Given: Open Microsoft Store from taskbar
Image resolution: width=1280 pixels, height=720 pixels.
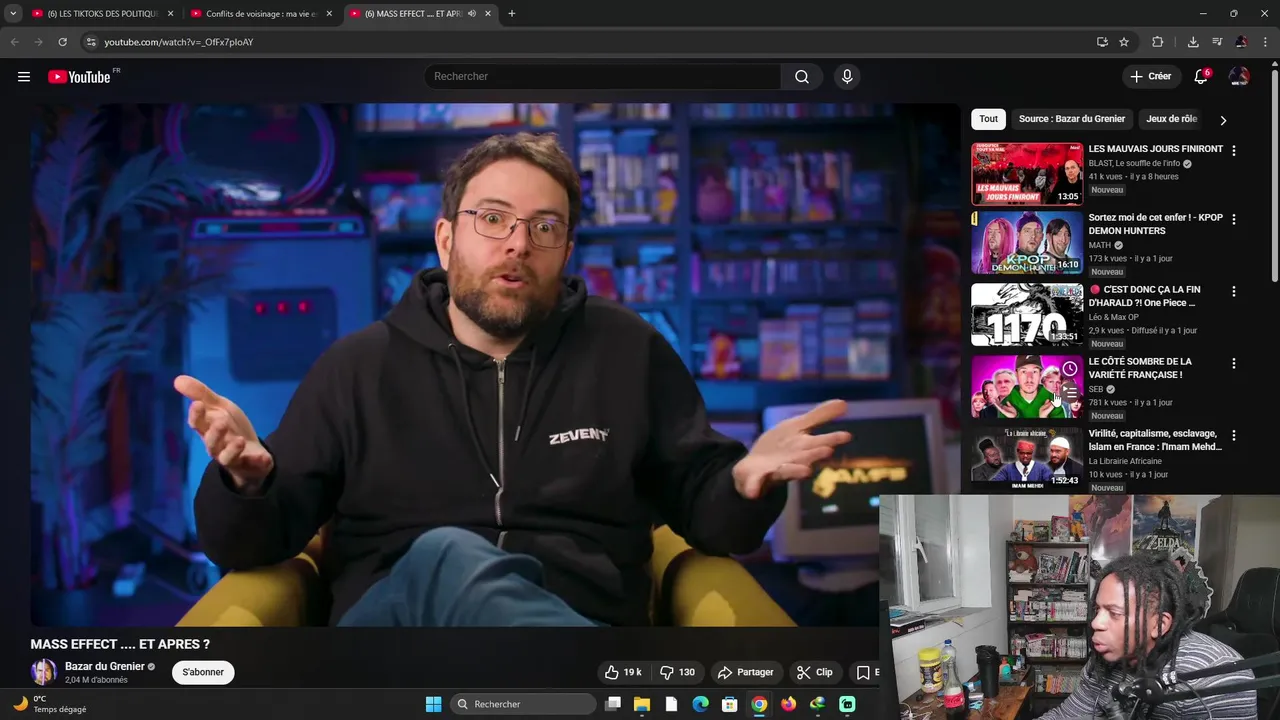Looking at the screenshot, I should tap(729, 704).
